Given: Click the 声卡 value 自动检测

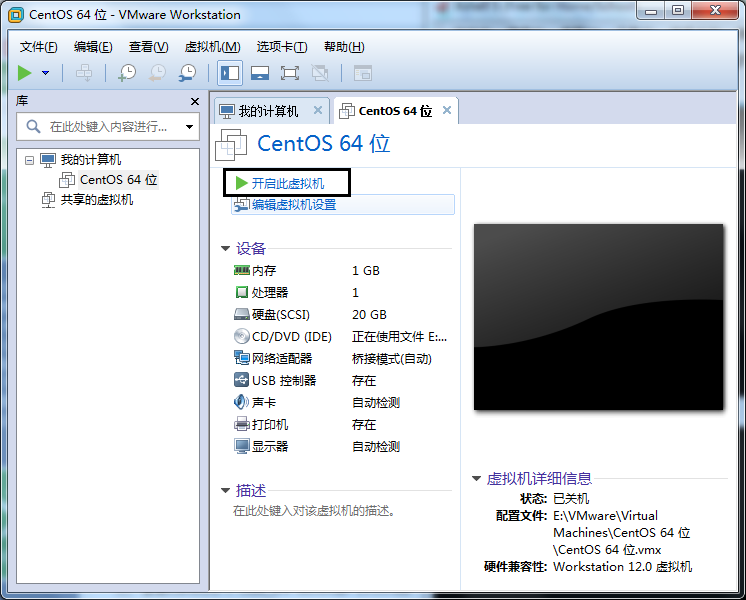Looking at the screenshot, I should [x=376, y=403].
